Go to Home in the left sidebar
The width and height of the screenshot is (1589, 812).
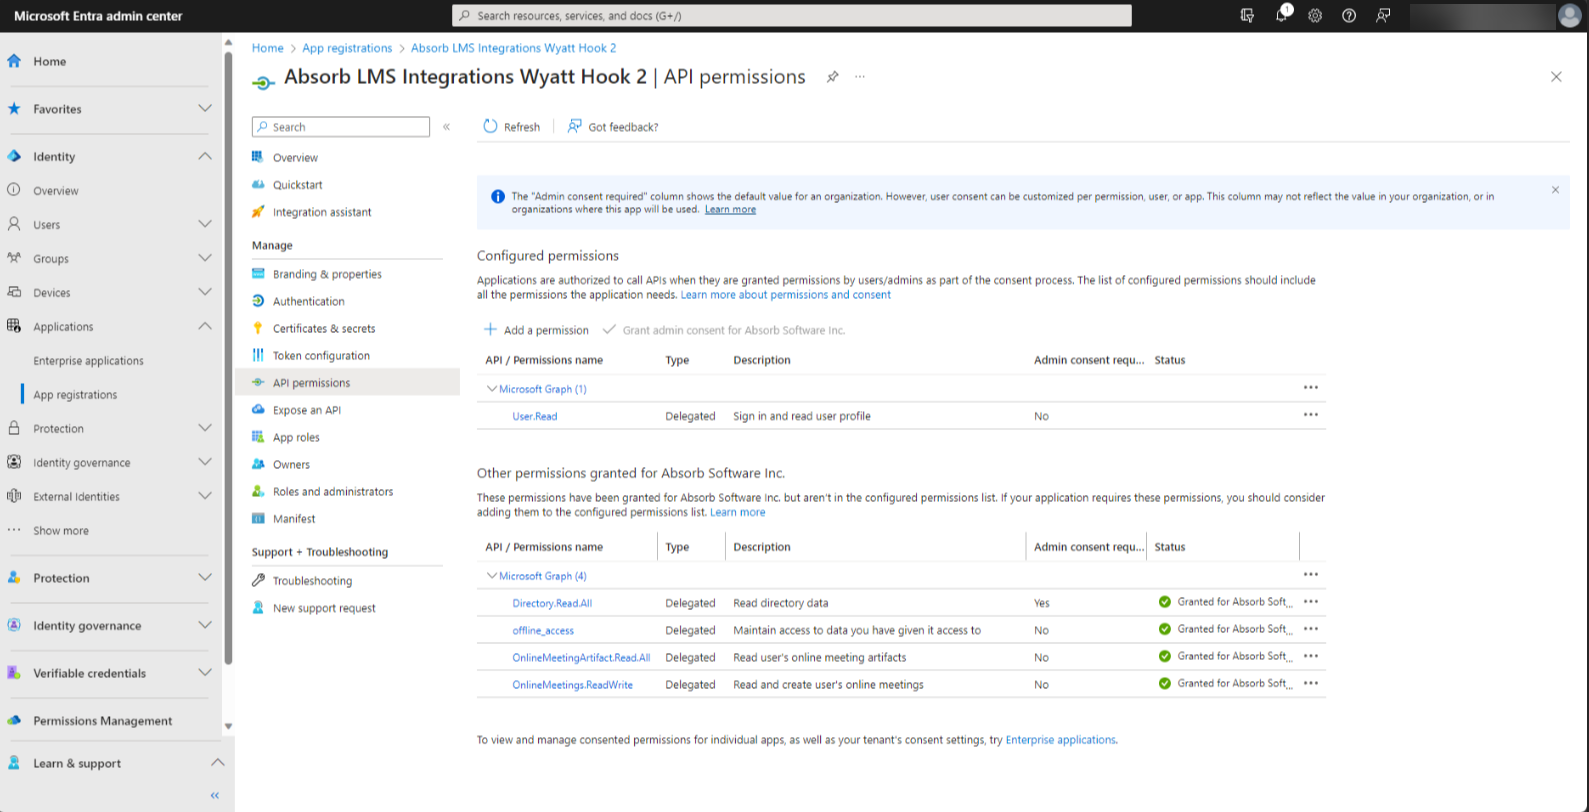coord(49,61)
